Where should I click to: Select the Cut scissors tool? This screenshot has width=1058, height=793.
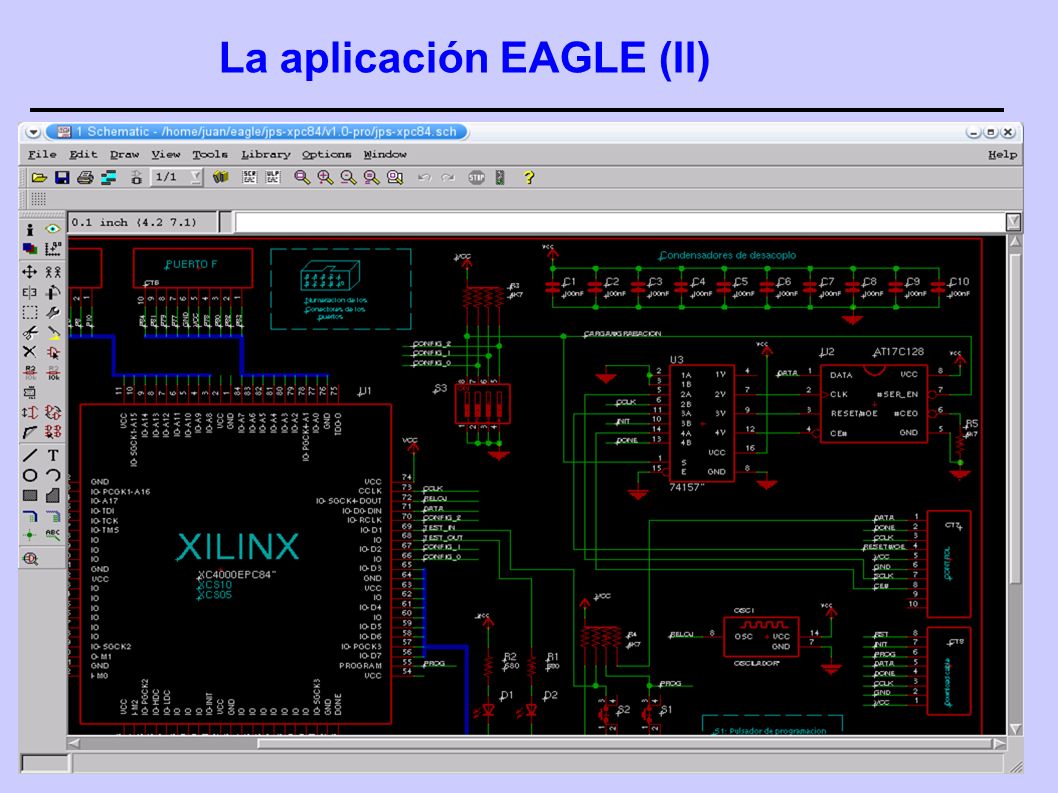click(30, 332)
